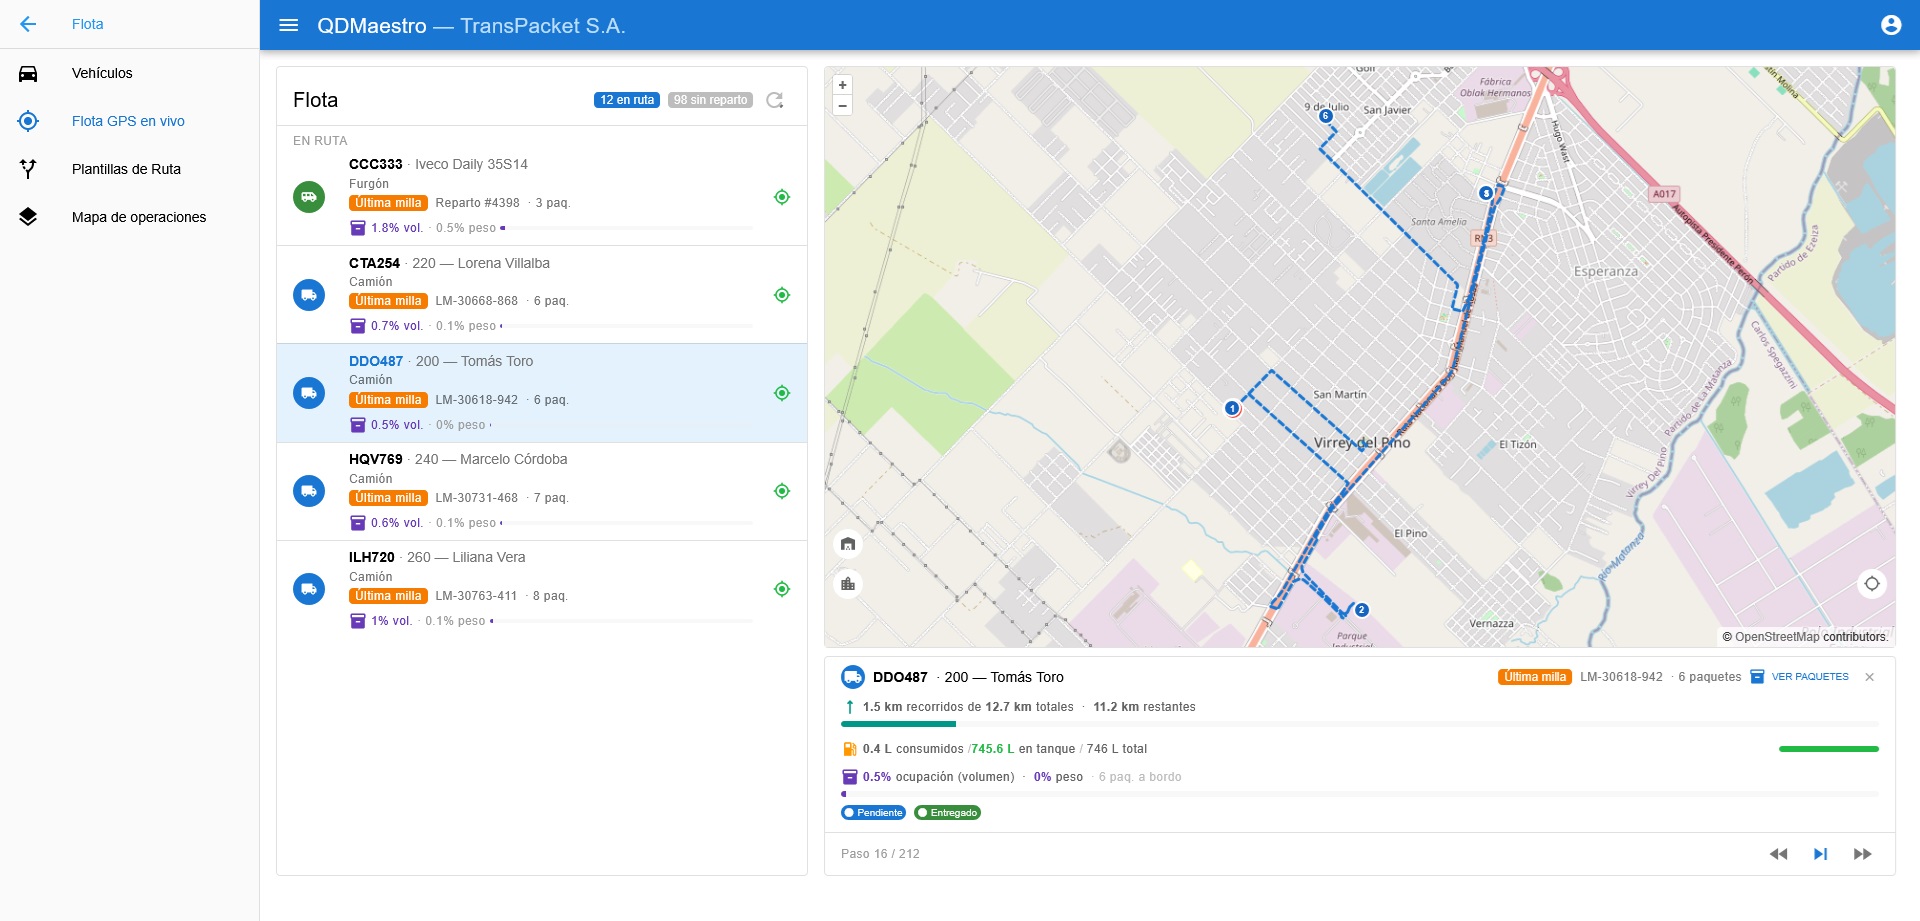Viewport: 1920px width, 921px height.
Task: Toggle the buildings map layer button
Action: point(848,584)
